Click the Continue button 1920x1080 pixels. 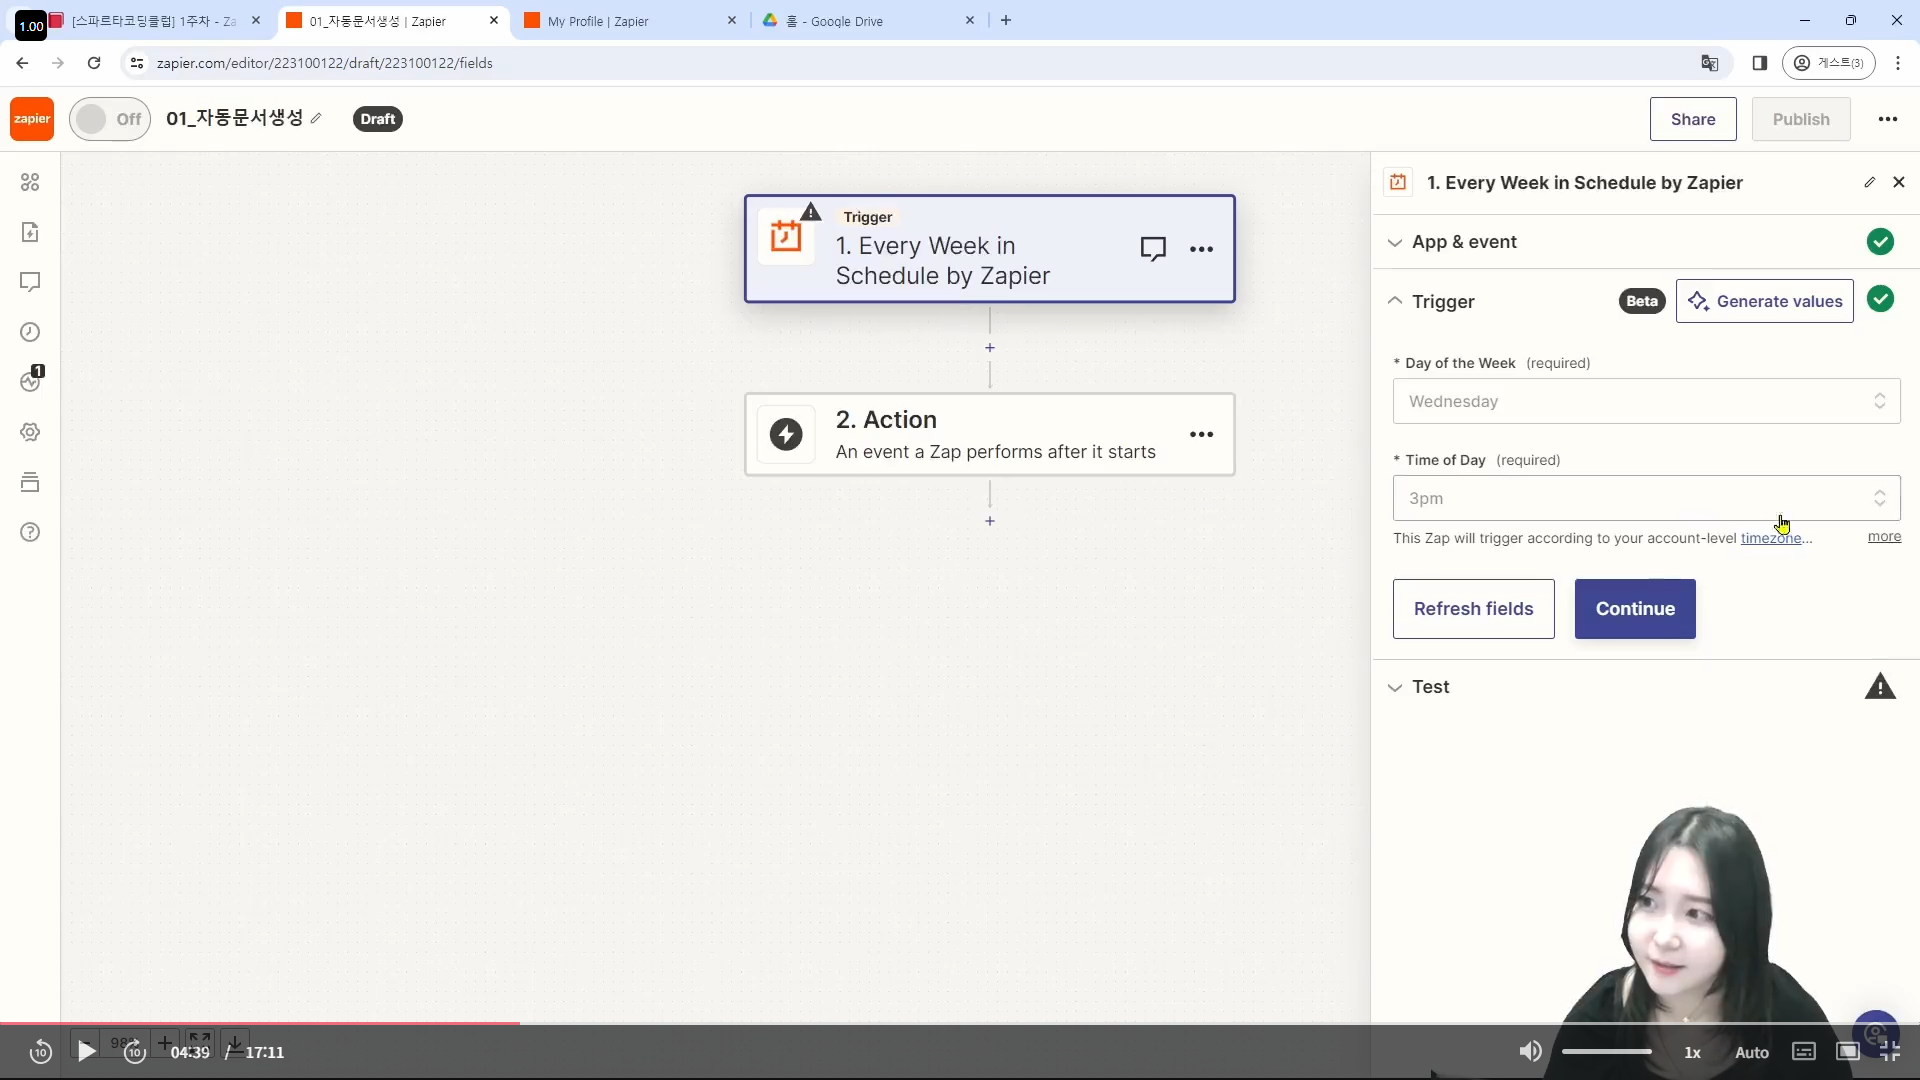point(1635,609)
